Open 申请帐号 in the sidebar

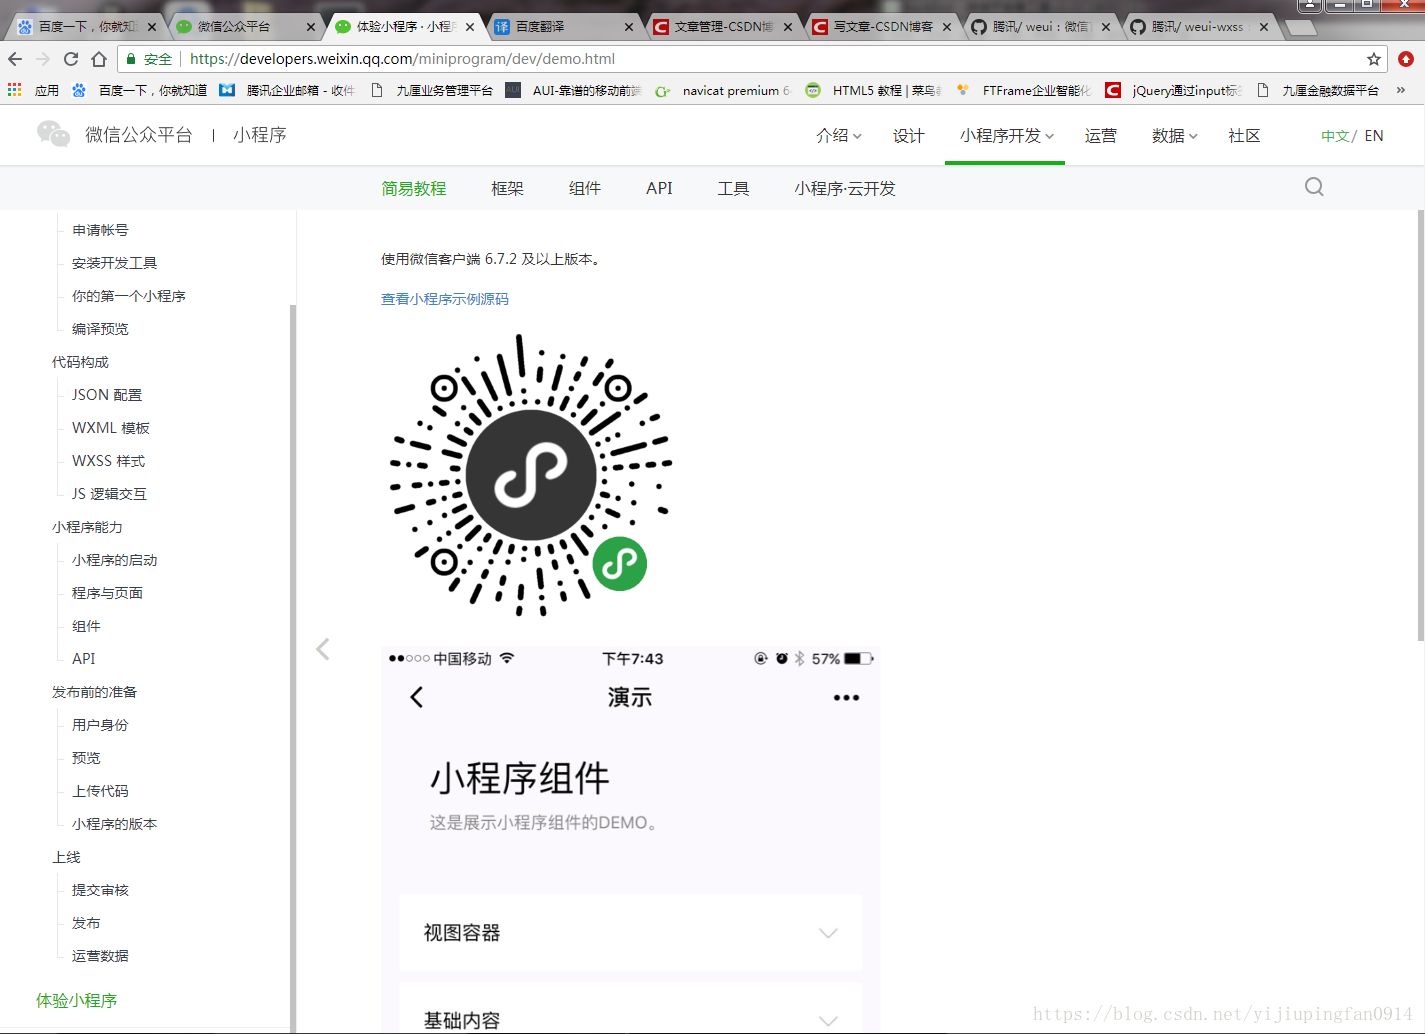[100, 230]
